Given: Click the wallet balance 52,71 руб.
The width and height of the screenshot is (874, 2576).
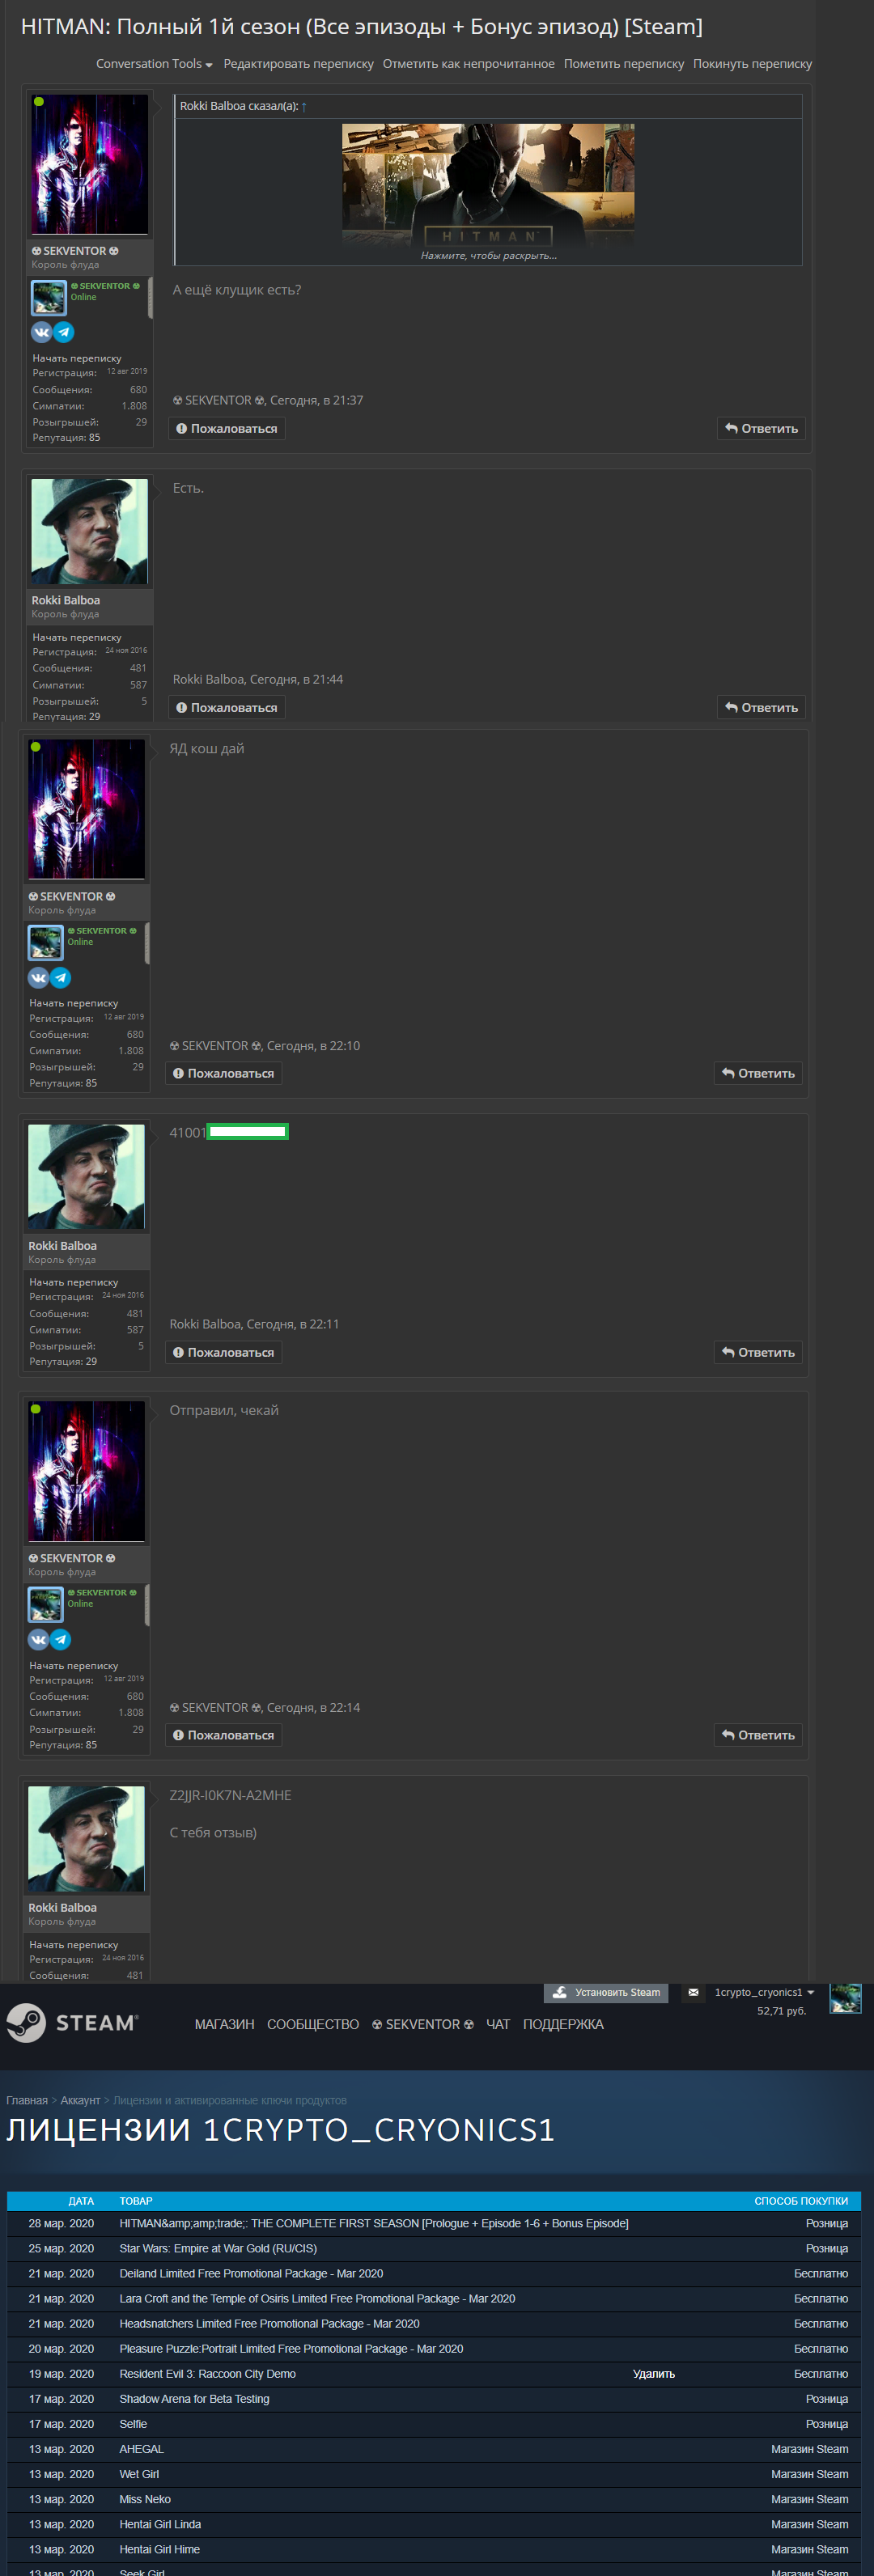Looking at the screenshot, I should pos(781,2011).
